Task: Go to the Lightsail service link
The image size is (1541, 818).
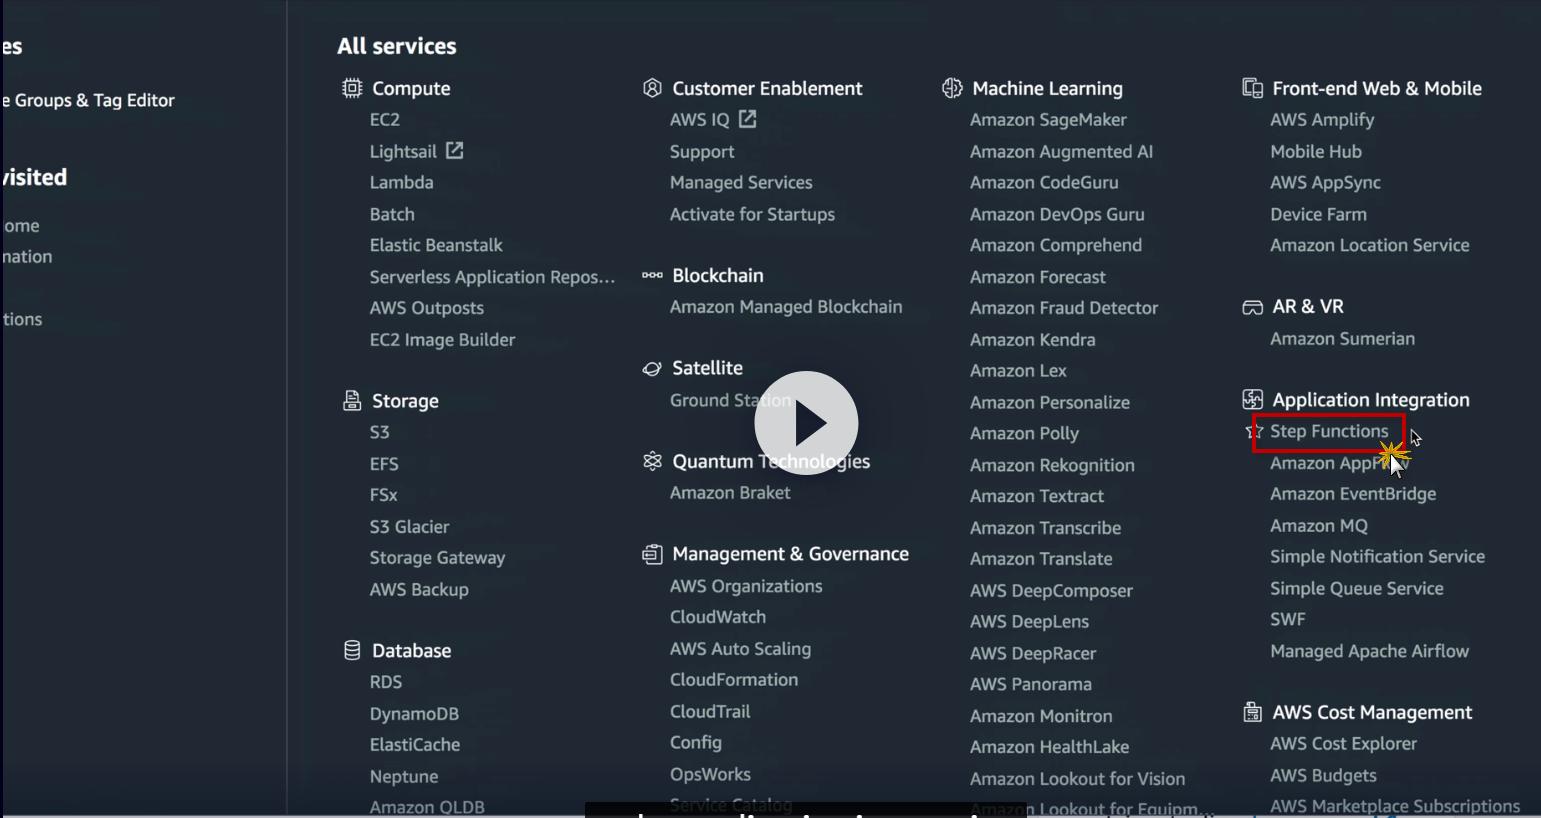Action: point(403,152)
